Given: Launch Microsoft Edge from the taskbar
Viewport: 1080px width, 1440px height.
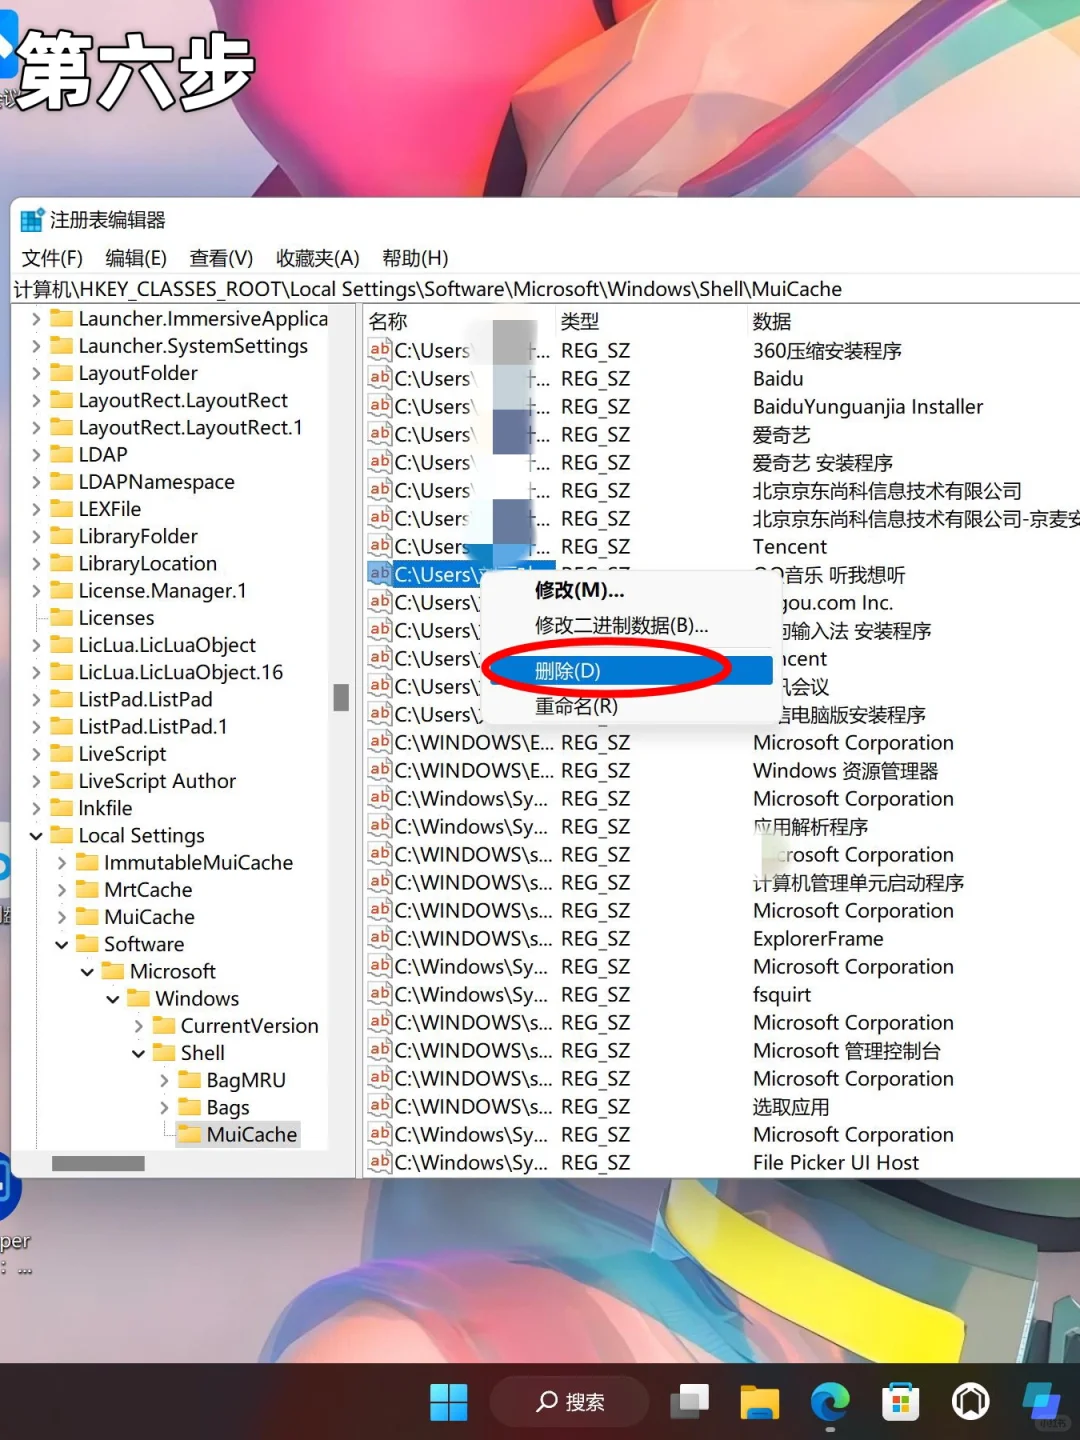Looking at the screenshot, I should pos(830,1402).
